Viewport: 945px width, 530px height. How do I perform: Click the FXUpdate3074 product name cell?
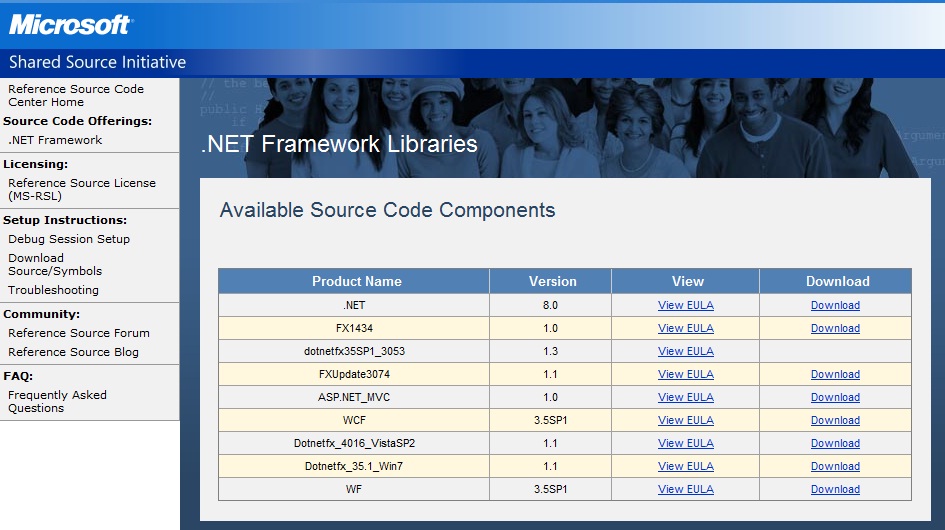click(354, 374)
